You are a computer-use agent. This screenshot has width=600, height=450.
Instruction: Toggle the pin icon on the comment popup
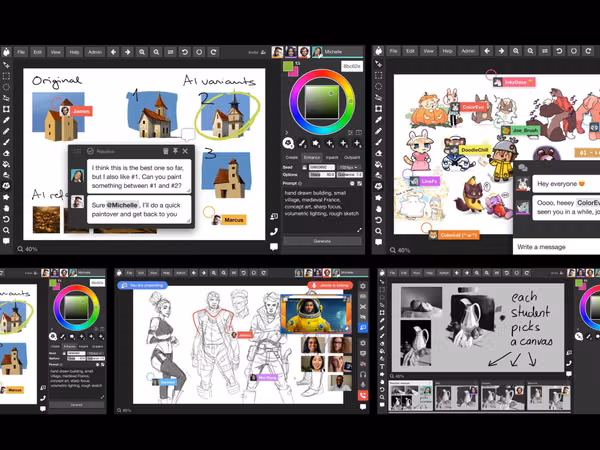coord(175,151)
